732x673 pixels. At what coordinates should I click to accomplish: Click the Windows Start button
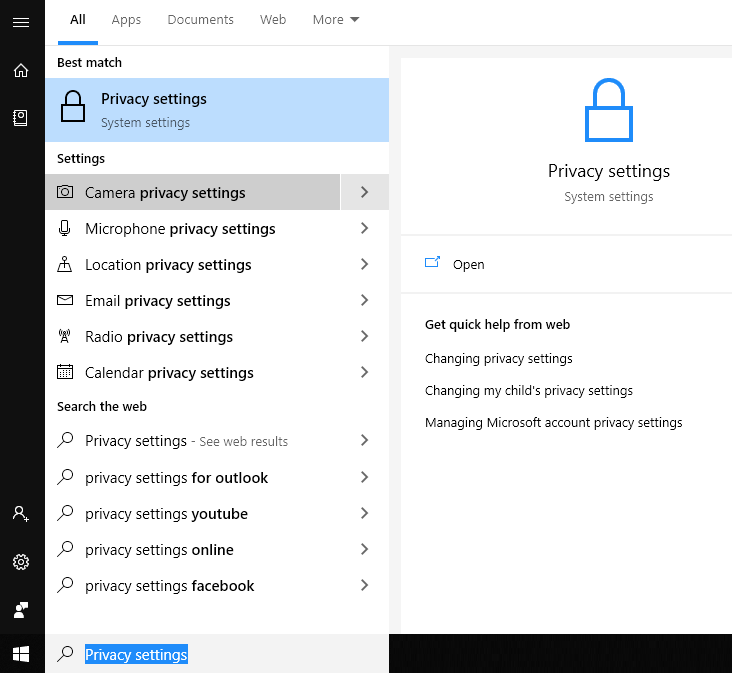21,653
